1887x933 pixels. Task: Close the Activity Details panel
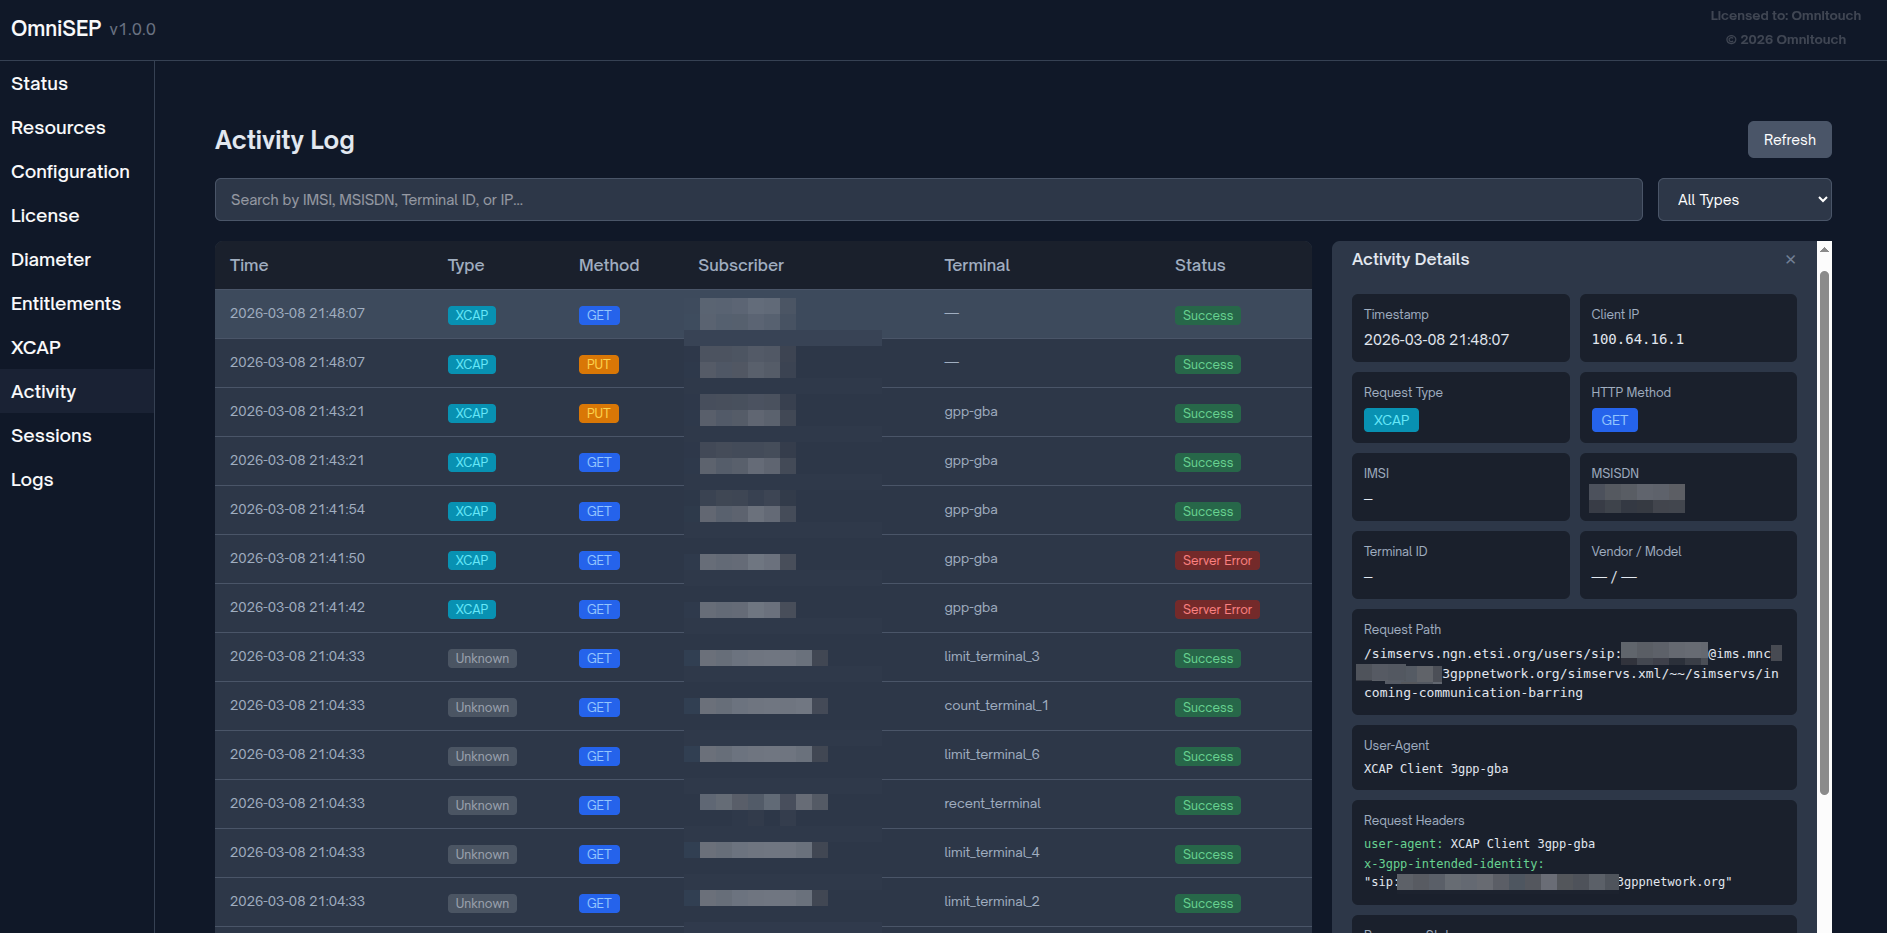[1790, 260]
